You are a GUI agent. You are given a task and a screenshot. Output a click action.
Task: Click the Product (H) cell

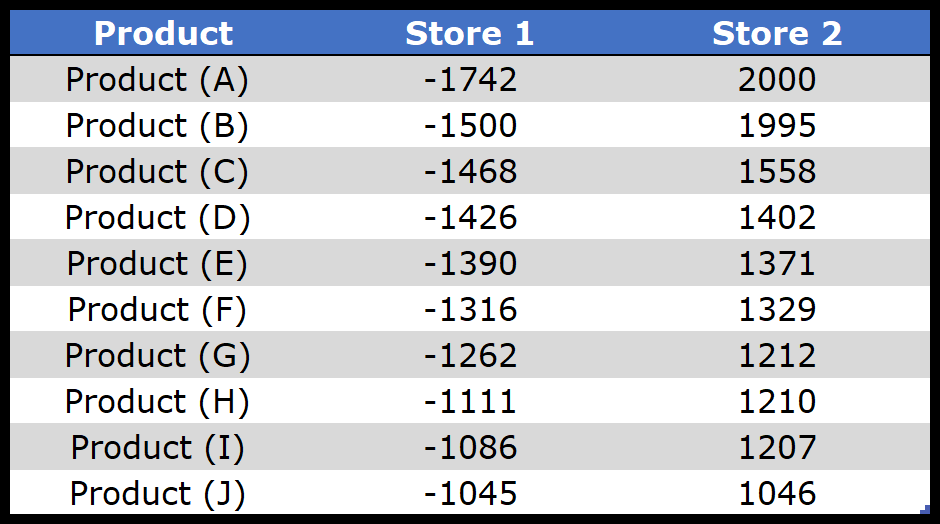coord(157,401)
